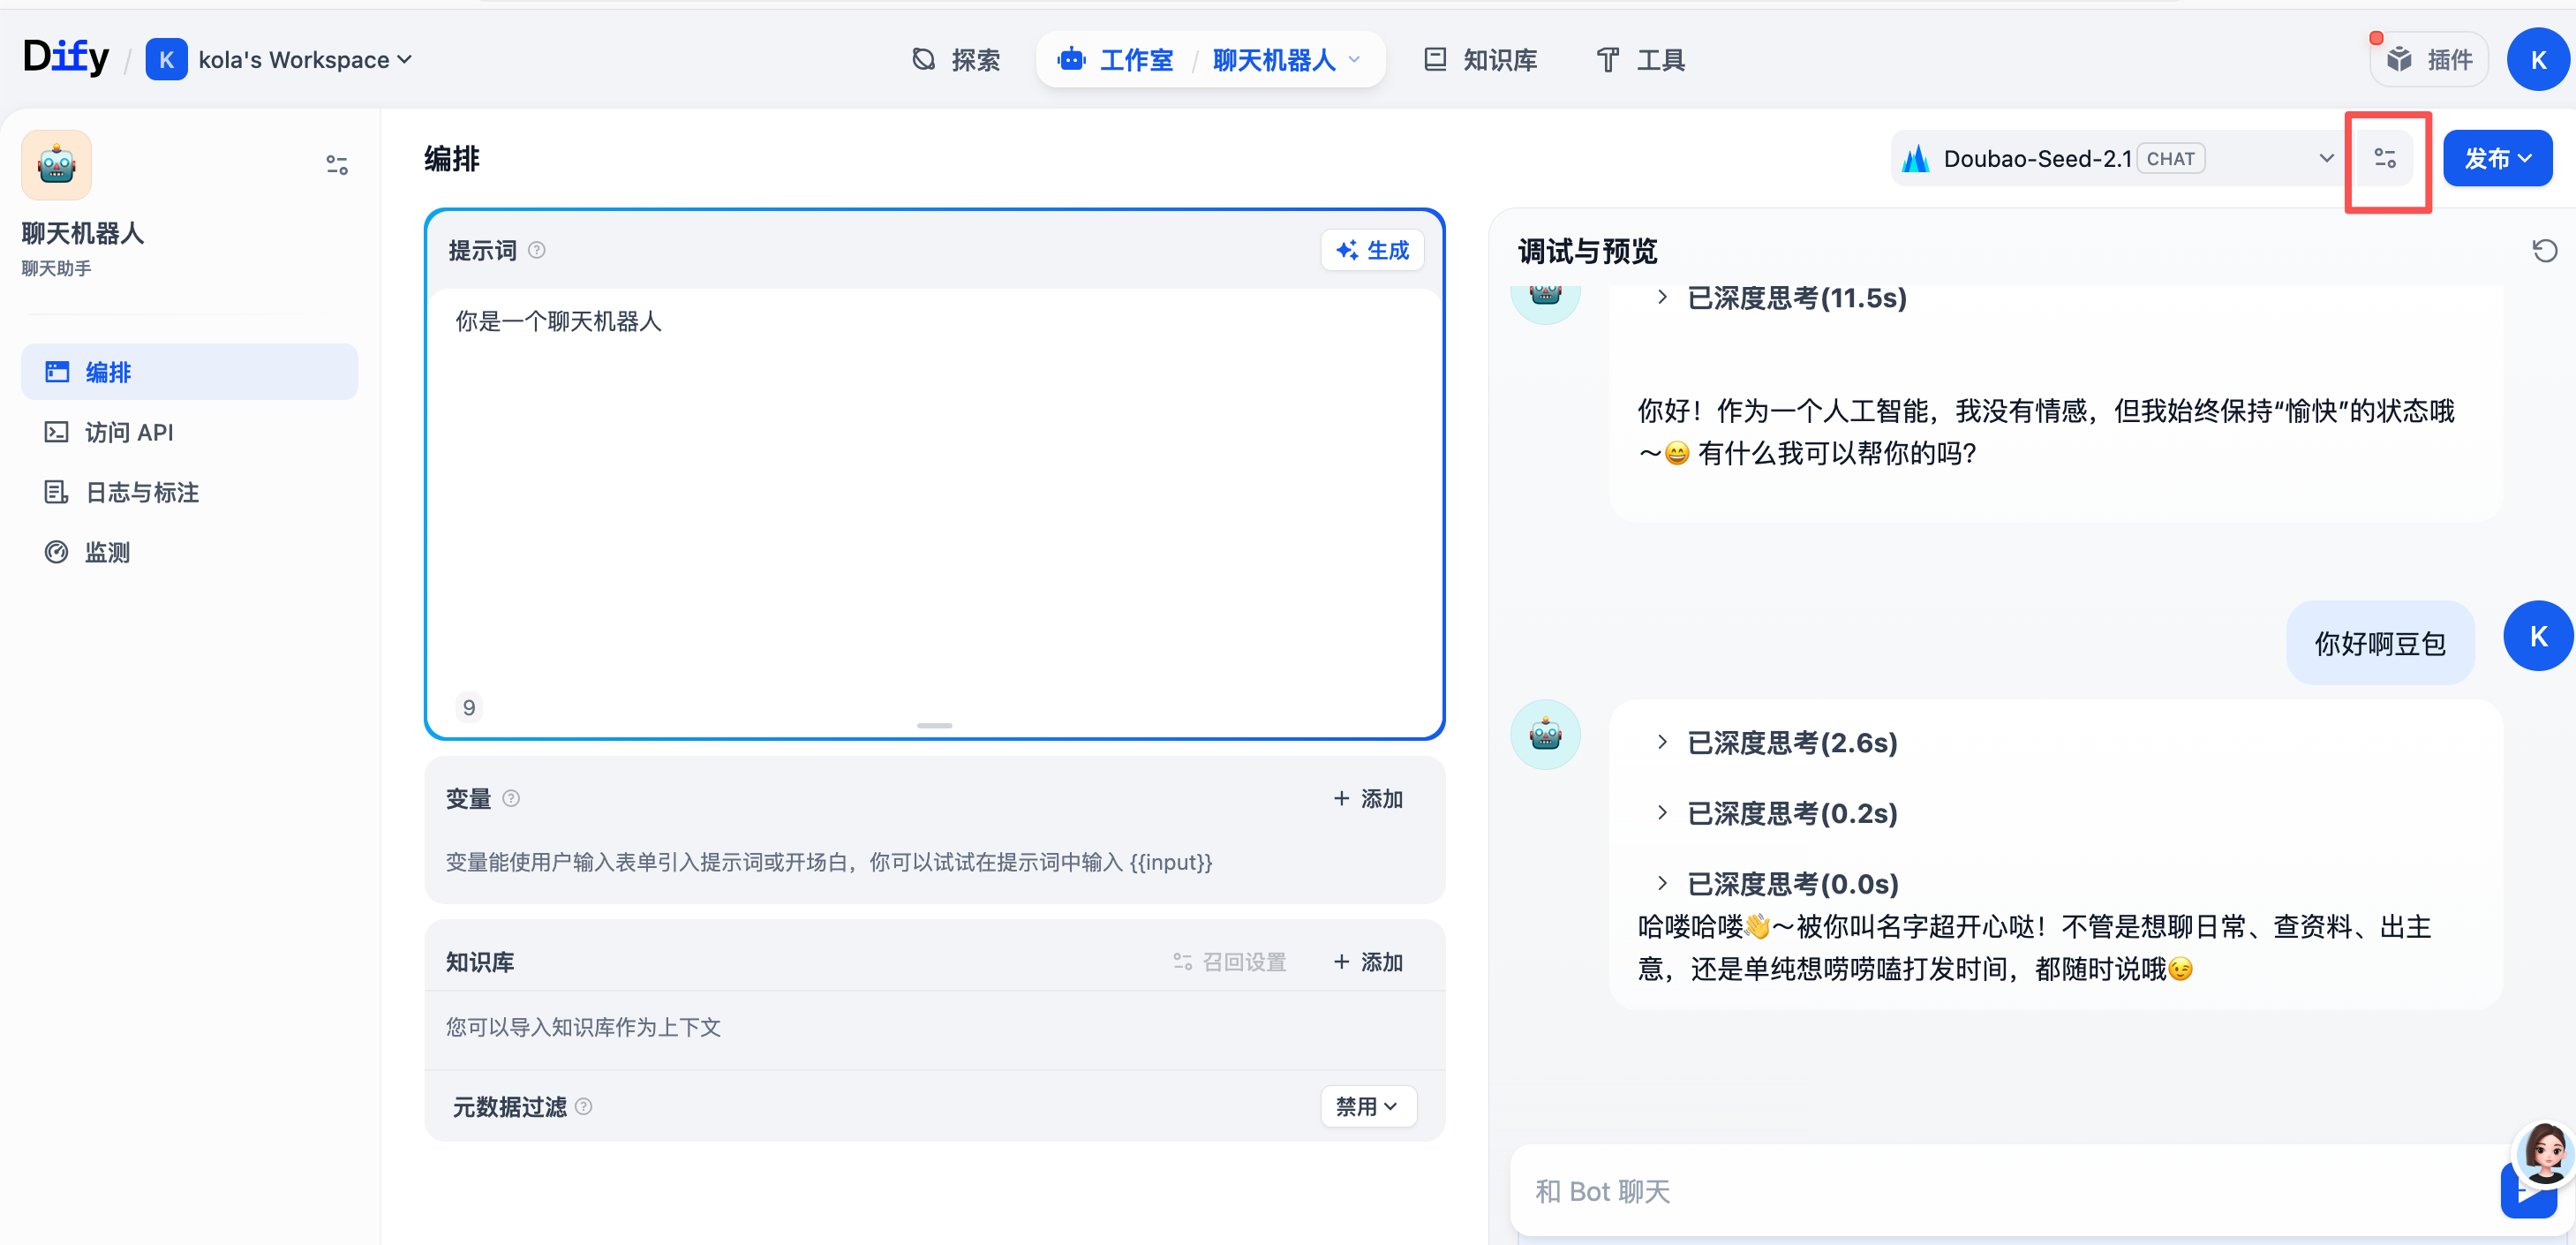Select 访问 API in the sidebar
The image size is (2576, 1245).
[x=189, y=432]
